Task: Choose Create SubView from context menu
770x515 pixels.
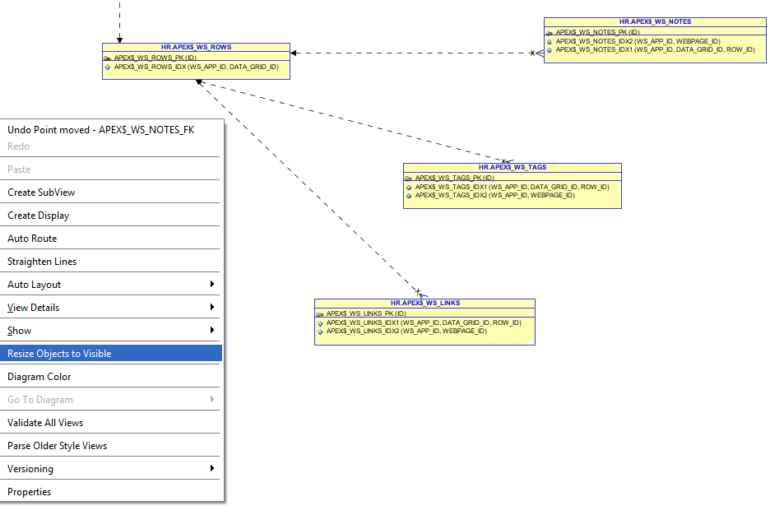Action: [111, 192]
